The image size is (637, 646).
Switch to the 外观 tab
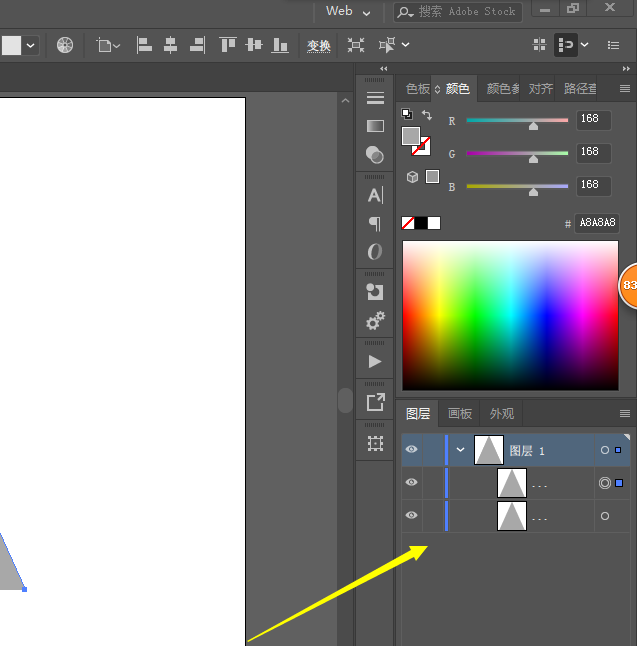(501, 414)
